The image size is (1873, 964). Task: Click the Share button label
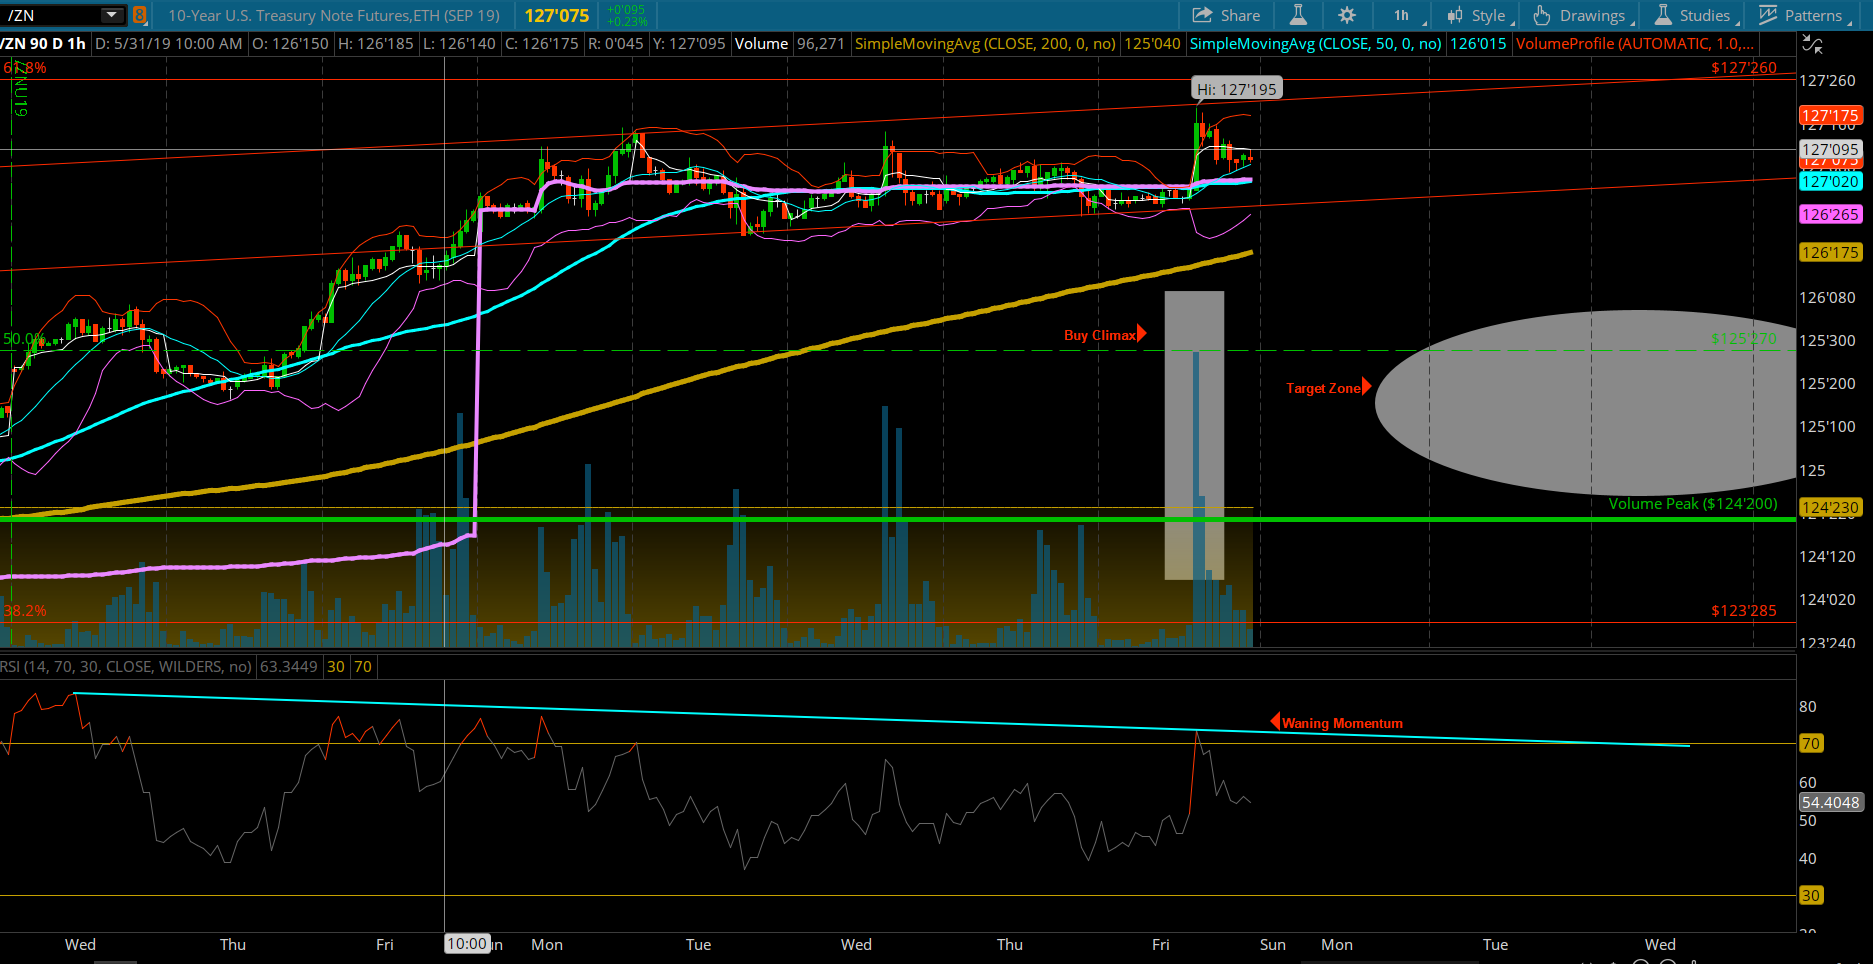pos(1240,15)
